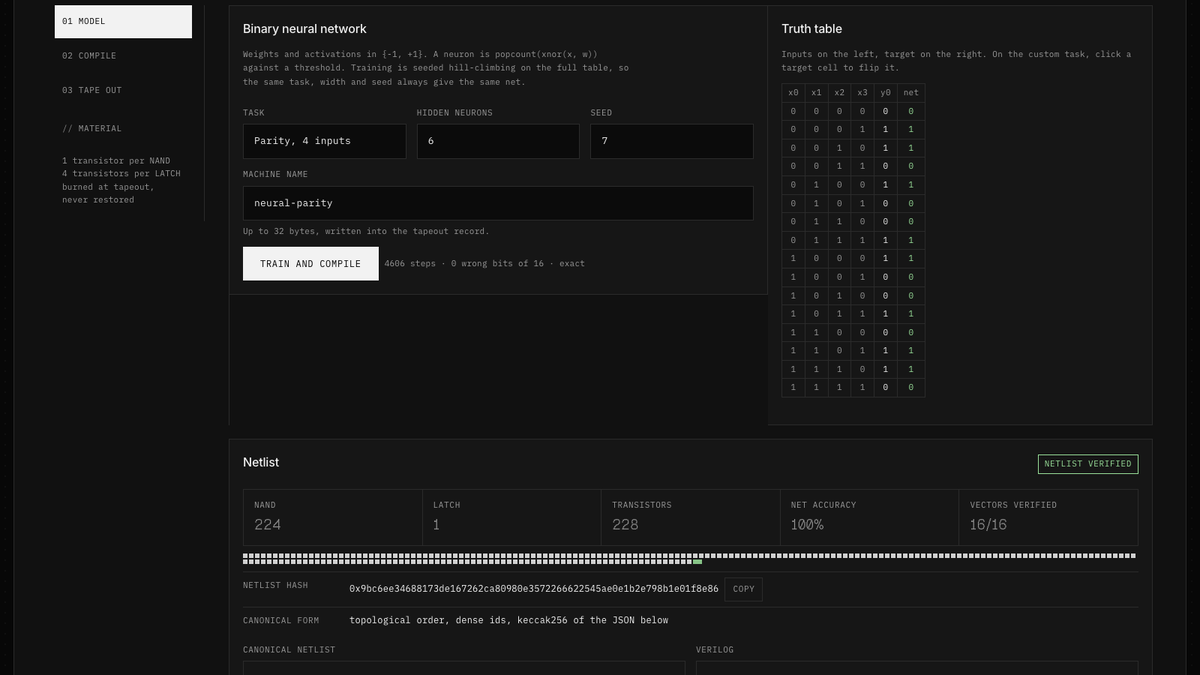
Task: Click the x3 column header in truth table
Action: click(863, 93)
